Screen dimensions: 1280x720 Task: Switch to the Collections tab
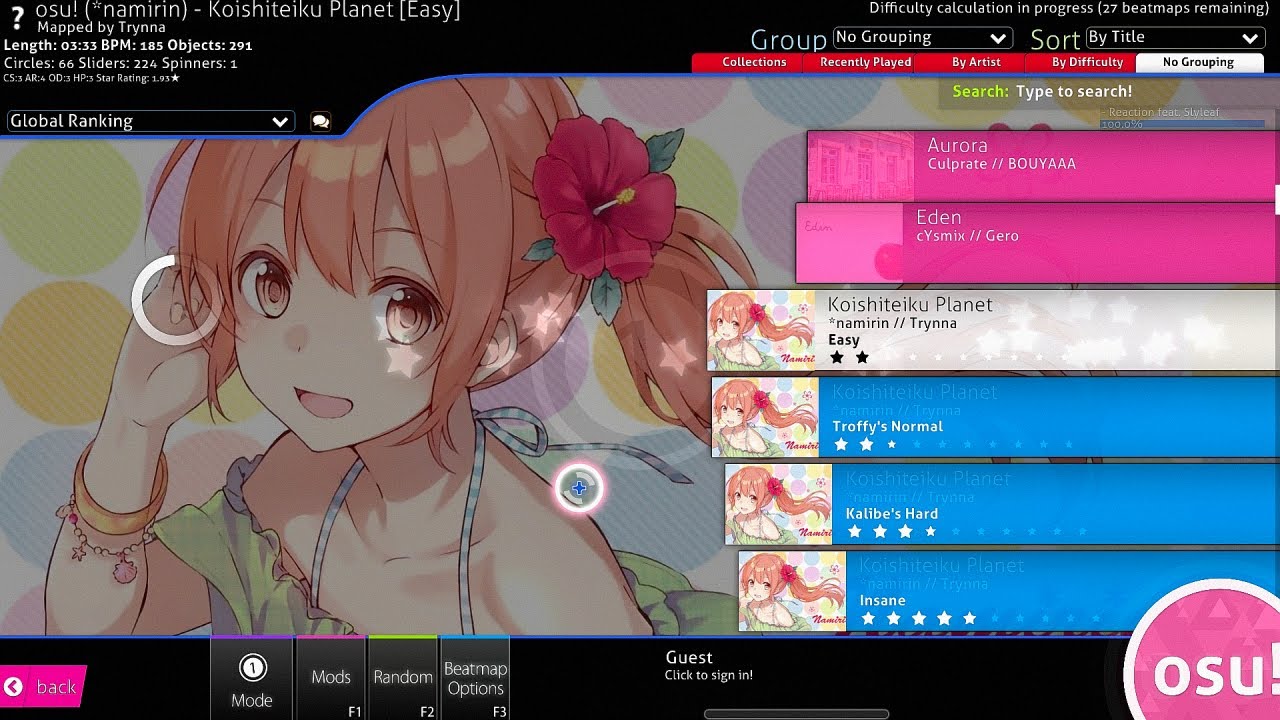[x=754, y=62]
